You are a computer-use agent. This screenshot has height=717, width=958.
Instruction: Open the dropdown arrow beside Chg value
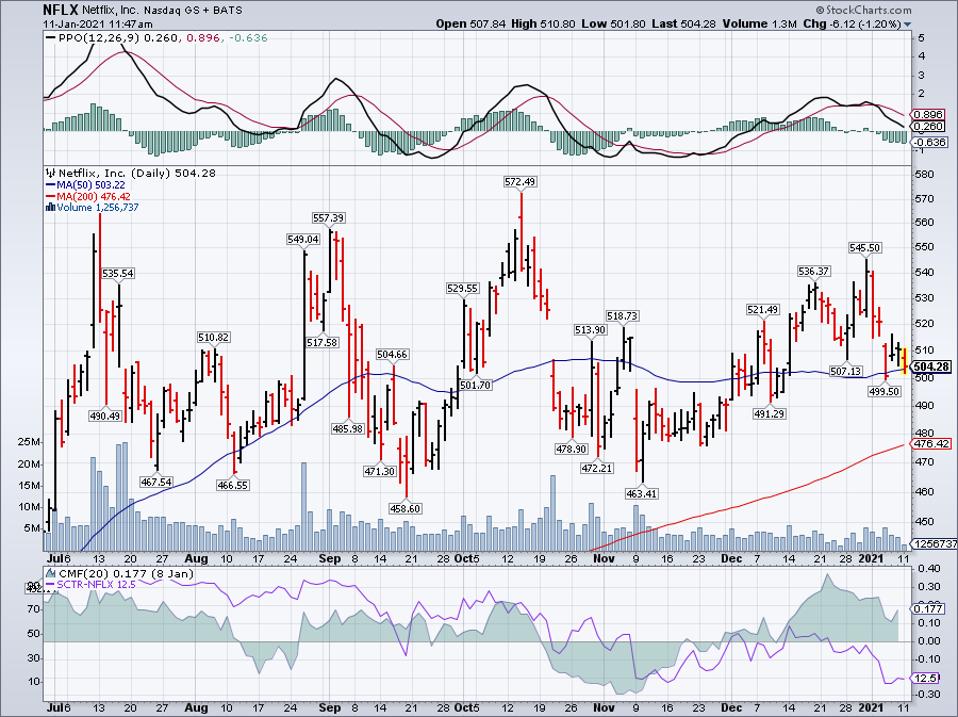click(907, 24)
